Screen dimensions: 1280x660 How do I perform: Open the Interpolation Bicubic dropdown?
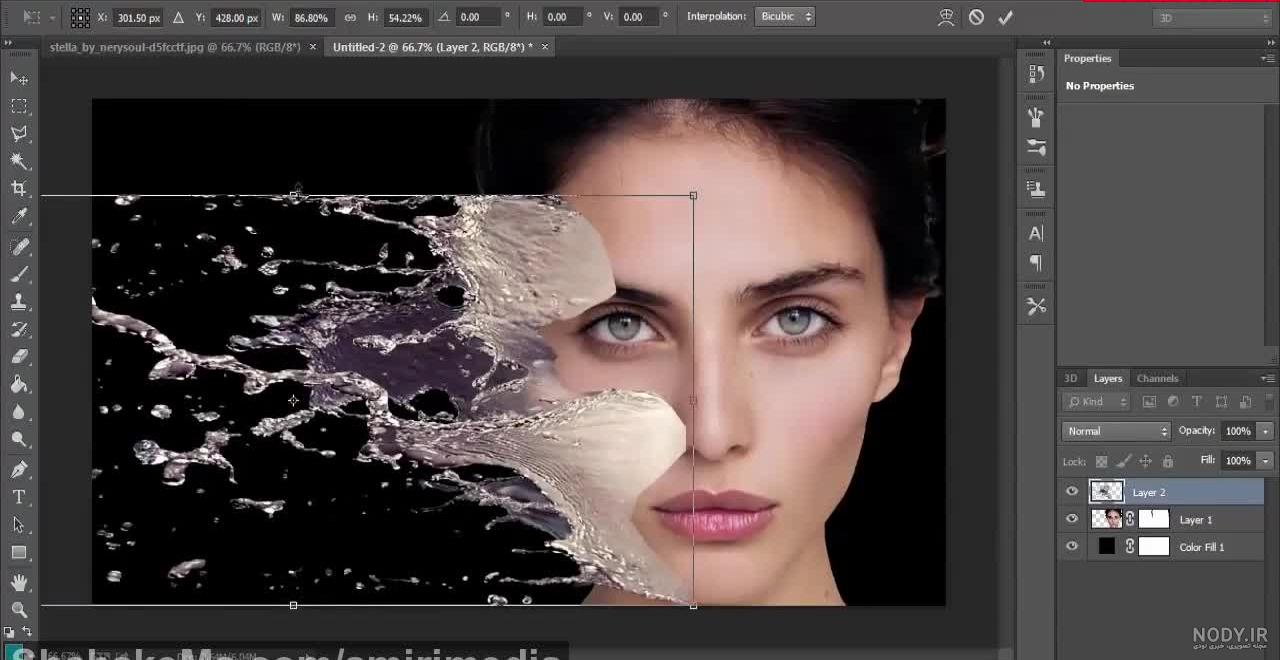point(785,17)
